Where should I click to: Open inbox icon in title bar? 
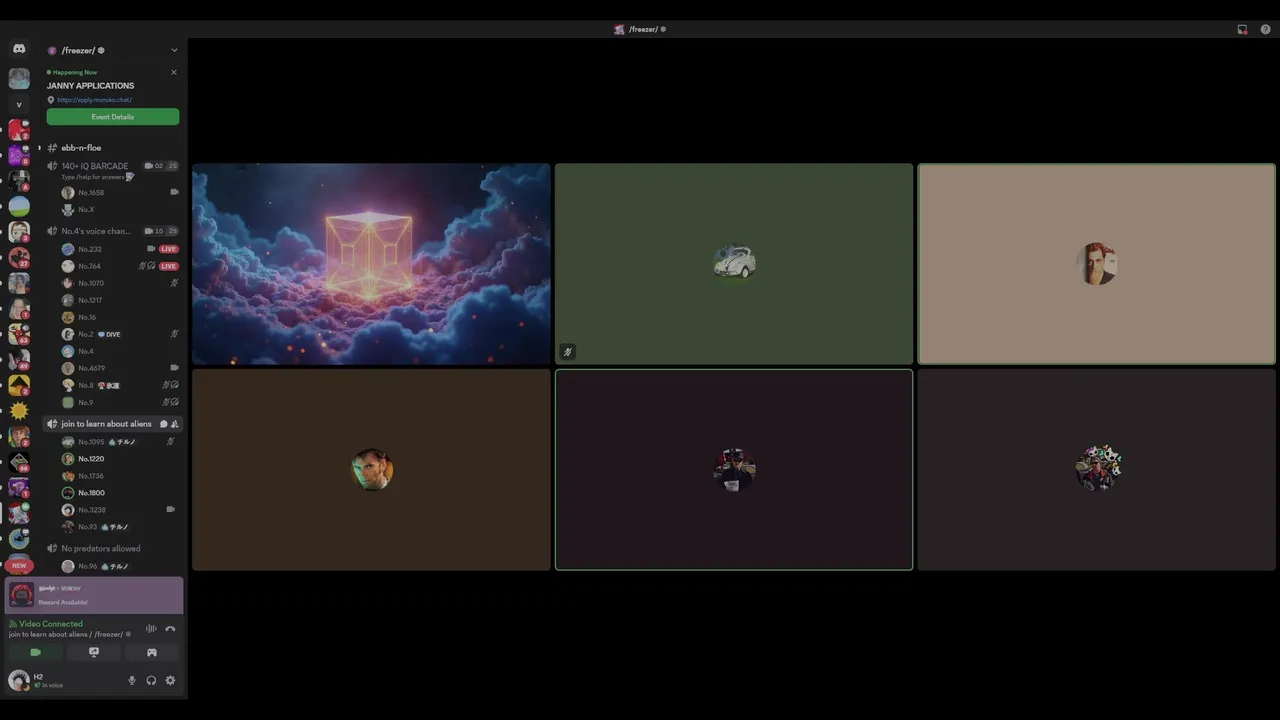(1242, 29)
